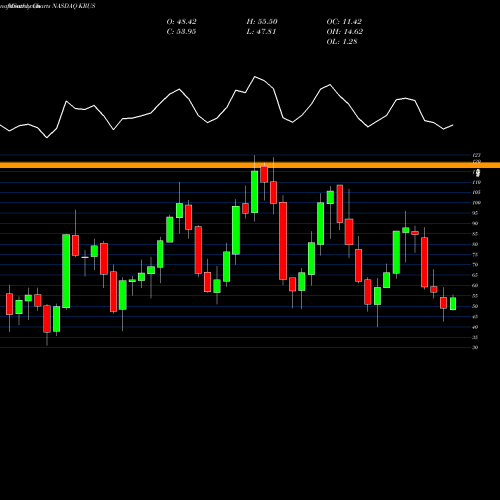
Task: Click the tall green candle rising from 50 to 85
Action: click(66, 271)
